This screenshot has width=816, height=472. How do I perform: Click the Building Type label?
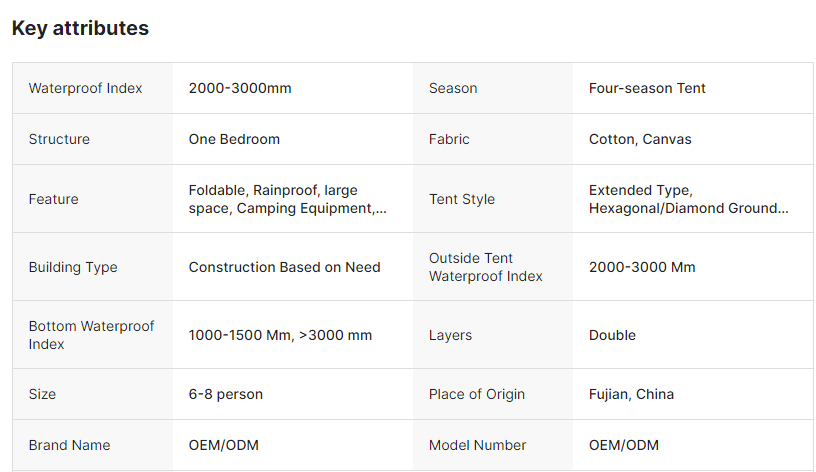tap(73, 267)
